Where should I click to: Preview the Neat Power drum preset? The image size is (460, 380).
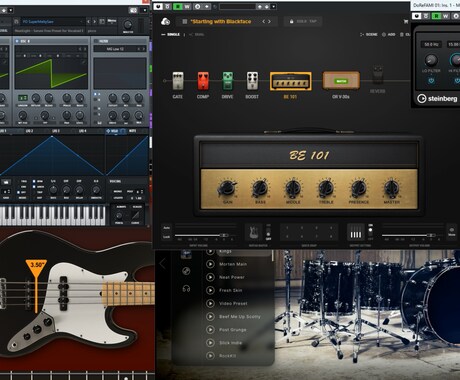210,277
